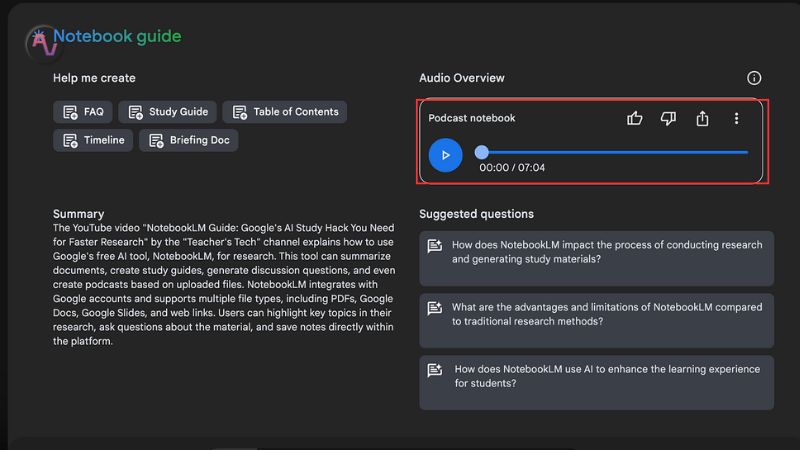Create a Briefing Doc

(x=189, y=140)
